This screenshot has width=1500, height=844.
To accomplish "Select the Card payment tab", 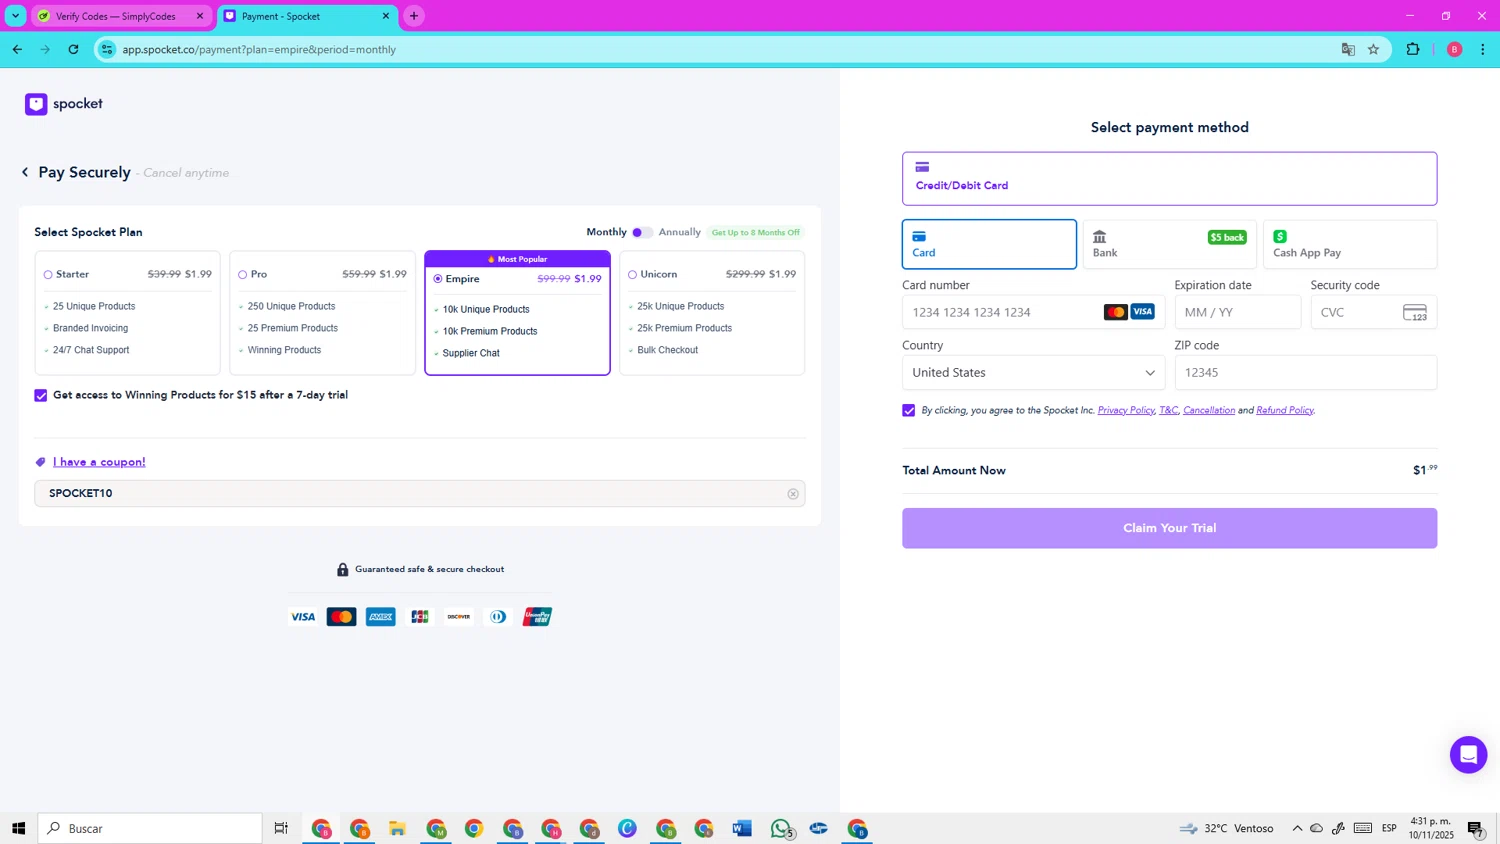I will click(989, 245).
